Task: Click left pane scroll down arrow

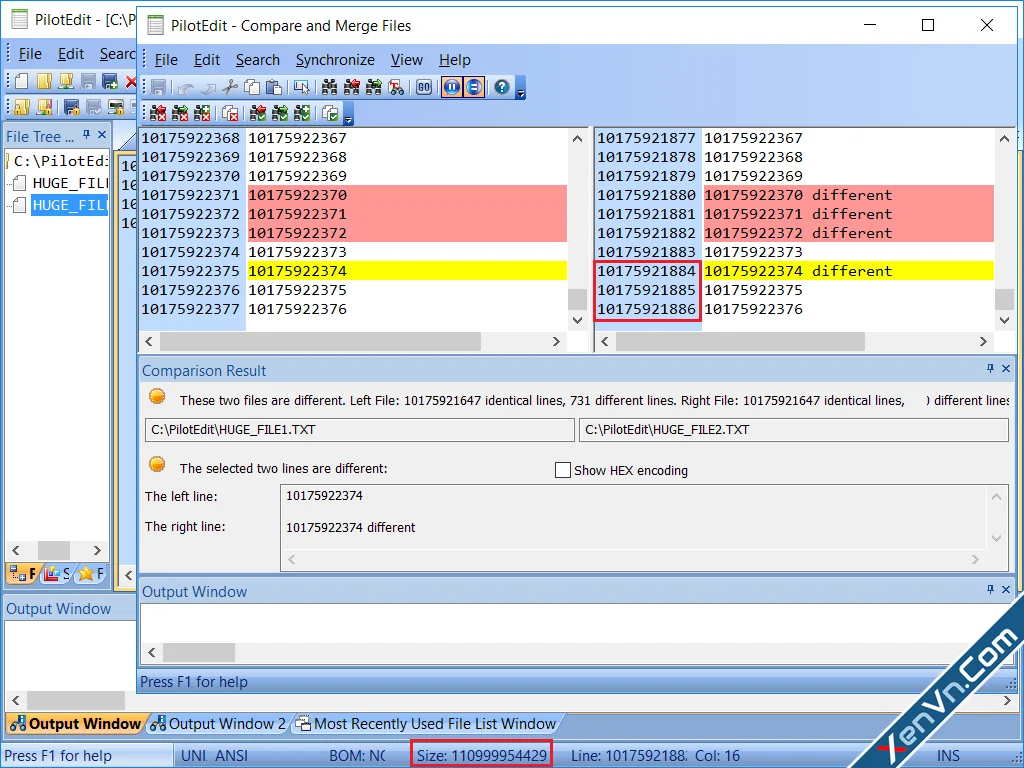Action: pyautogui.click(x=577, y=319)
